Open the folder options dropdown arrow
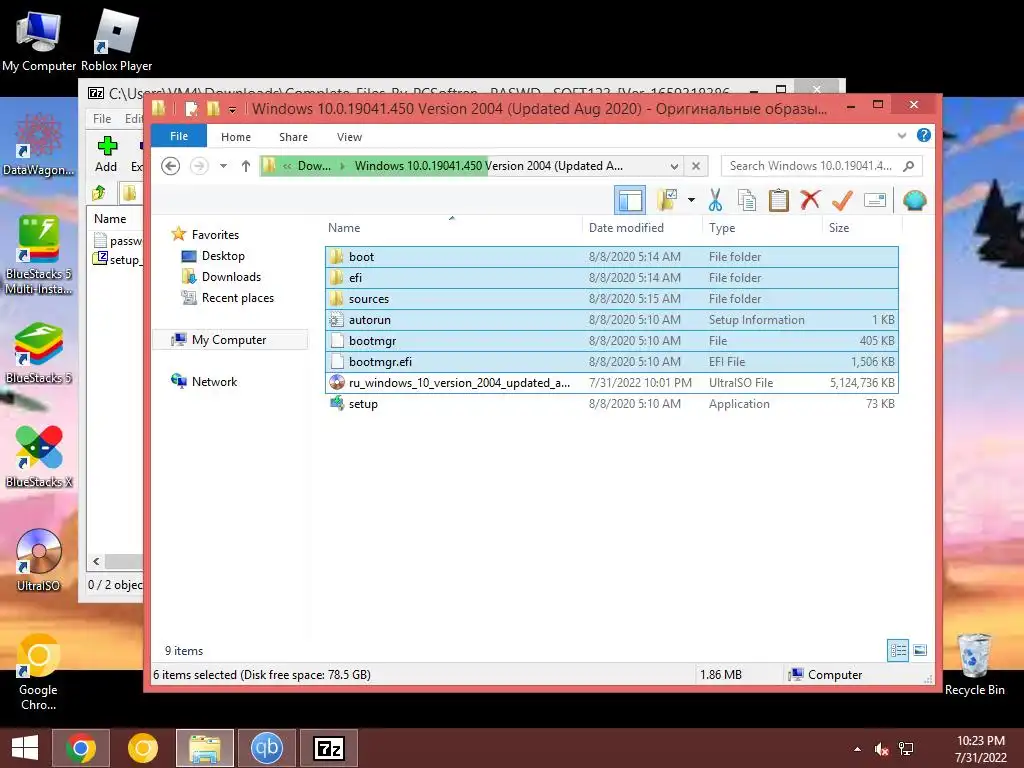The width and height of the screenshot is (1024, 768). pos(691,200)
